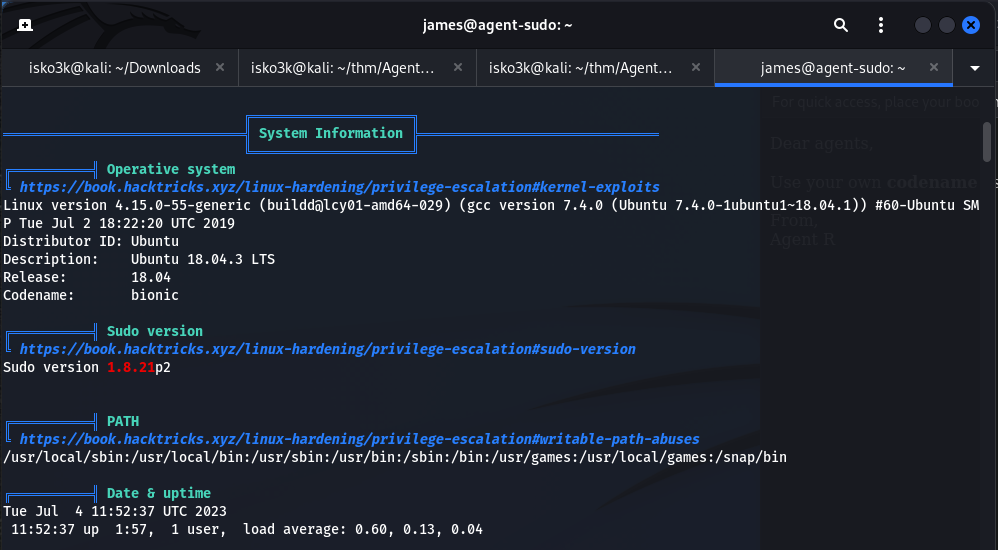
Task: Expand the tab list dropdown arrow
Action: point(975,68)
